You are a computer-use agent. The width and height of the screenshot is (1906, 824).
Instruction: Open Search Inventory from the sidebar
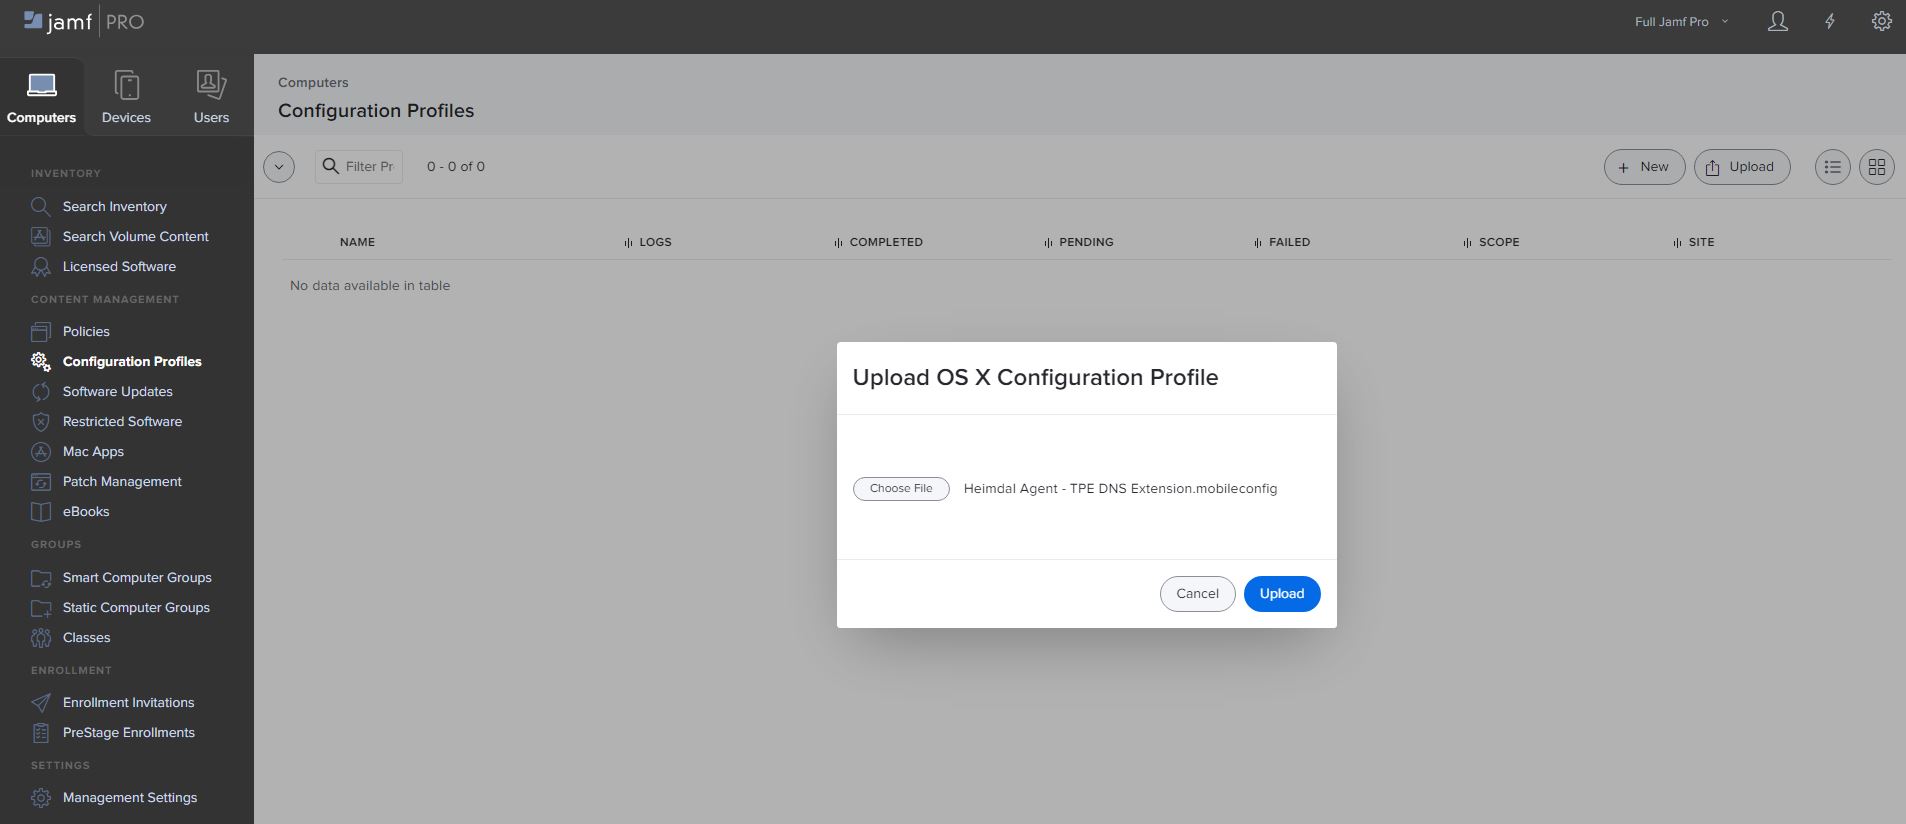click(x=115, y=206)
